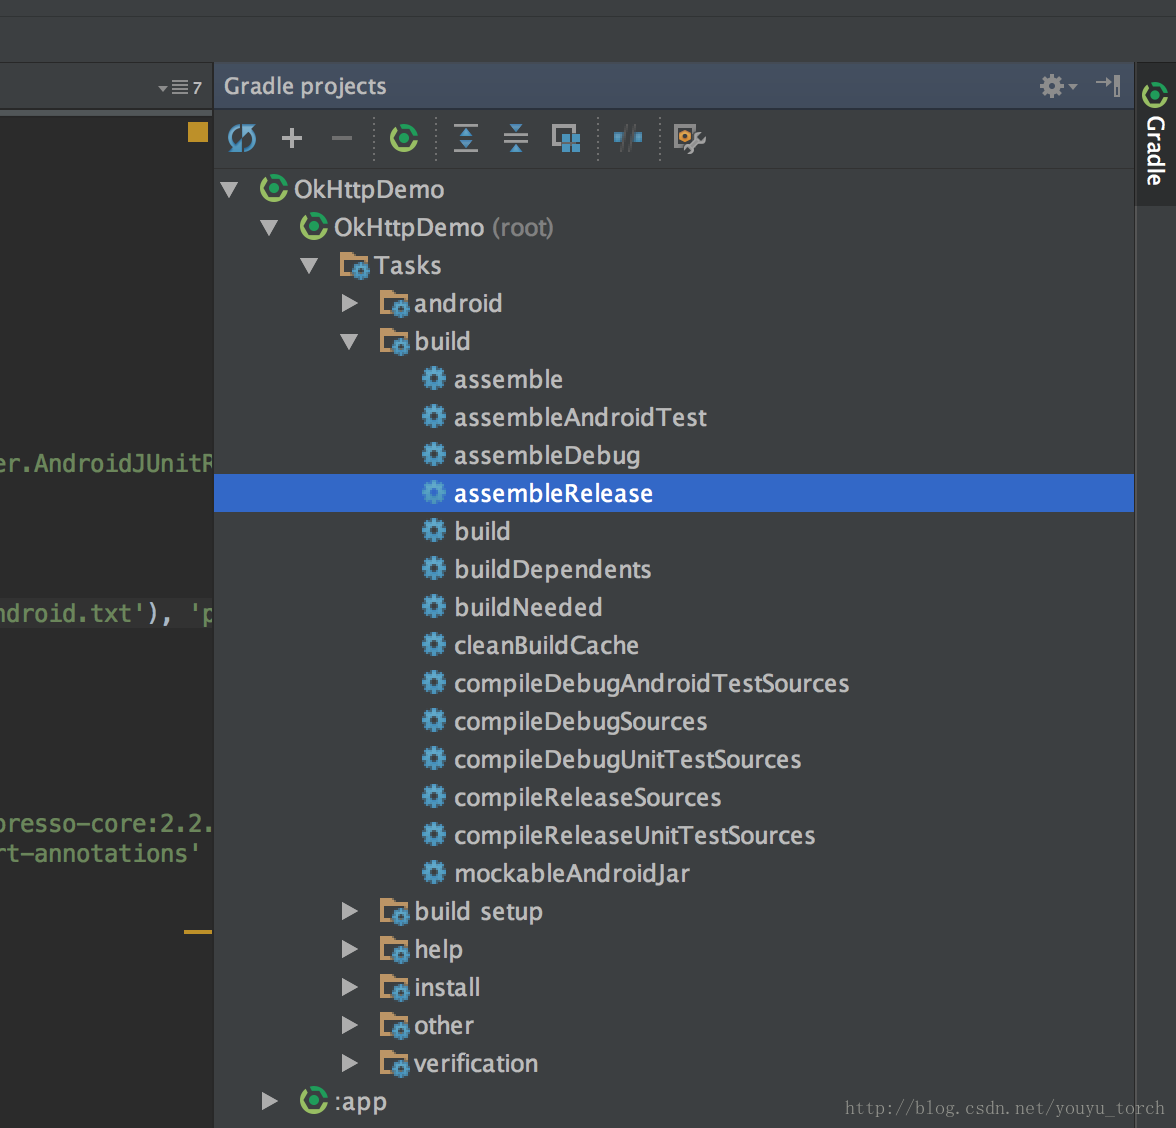Collapse the build task group
The height and width of the screenshot is (1128, 1176).
click(349, 342)
